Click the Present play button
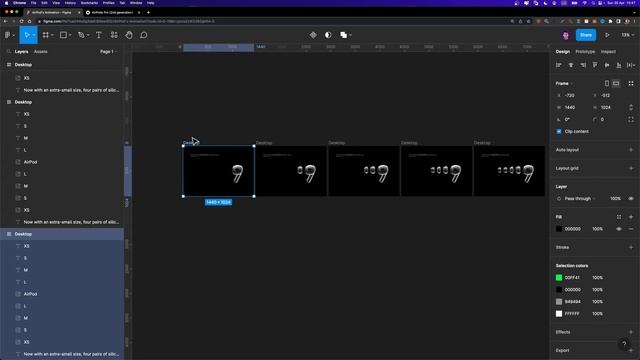640x360 pixels. click(x=607, y=35)
